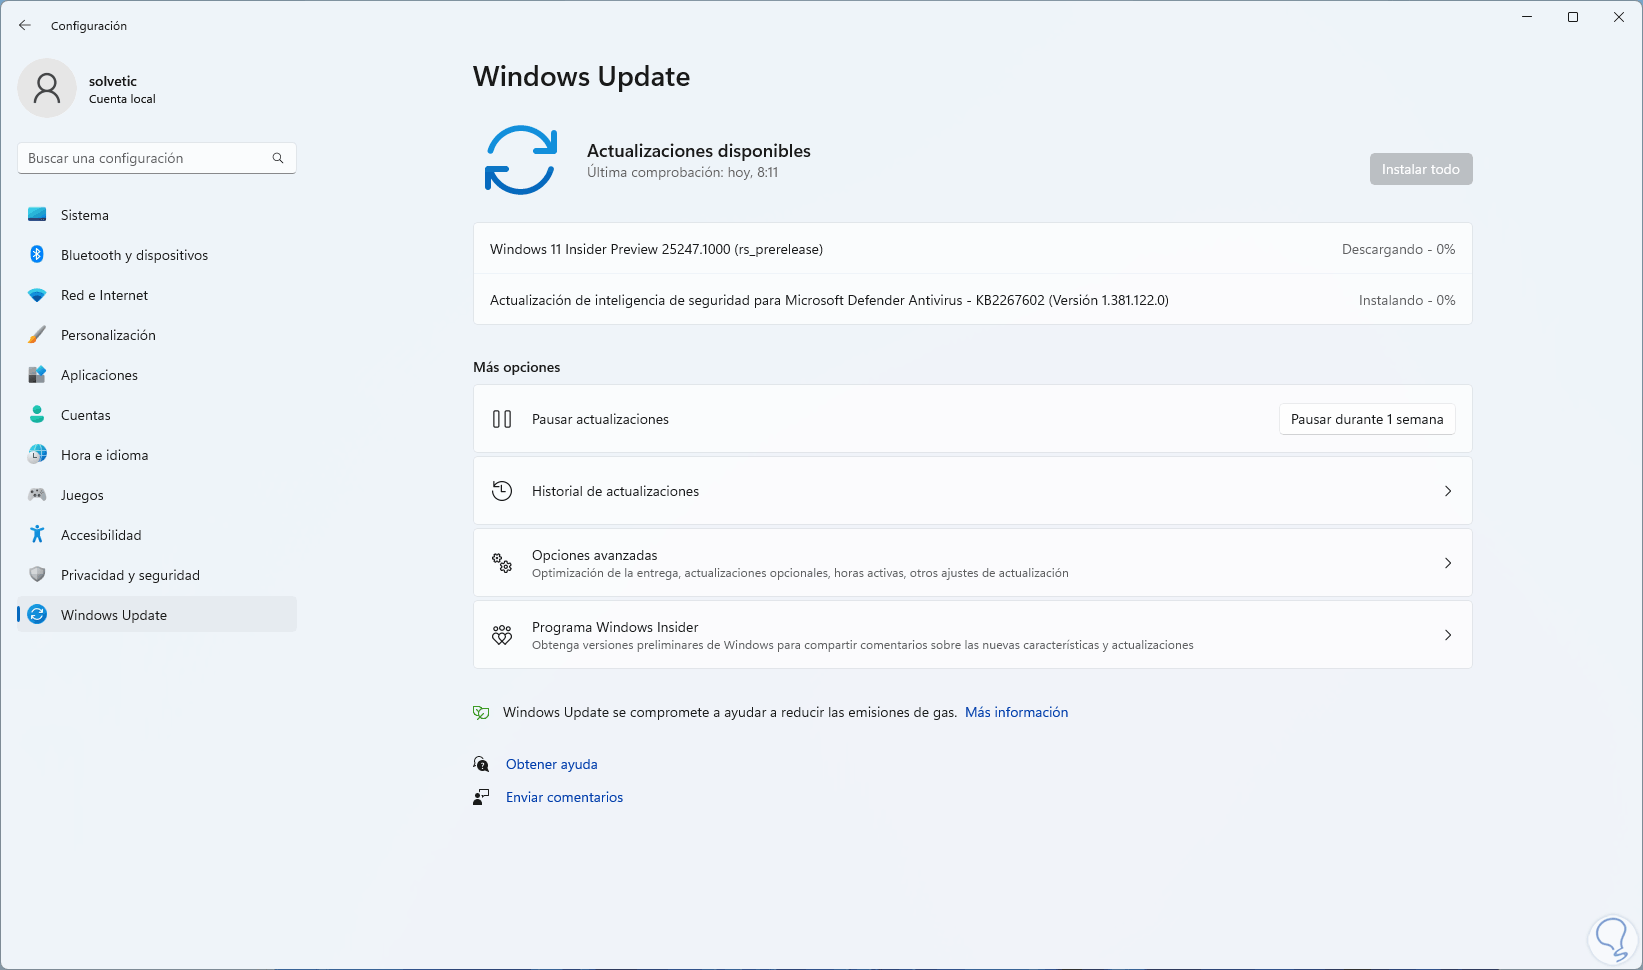This screenshot has height=970, width=1643.
Task: Open Bluetooth y dispositivos settings icon
Action: pos(37,255)
